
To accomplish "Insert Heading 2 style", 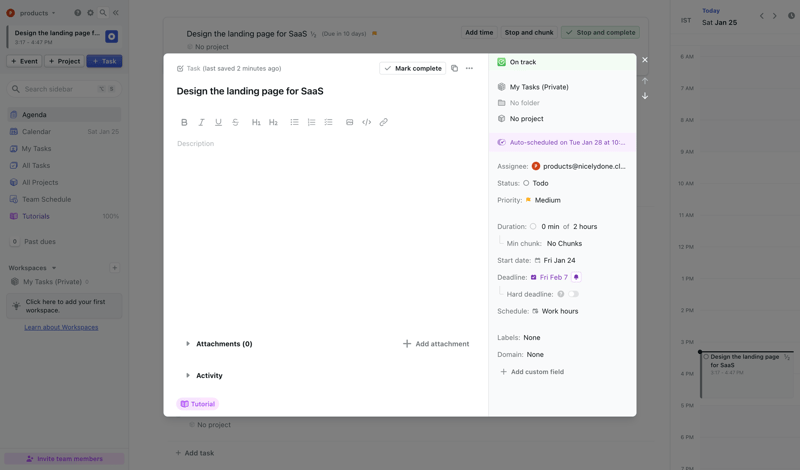I will point(273,122).
